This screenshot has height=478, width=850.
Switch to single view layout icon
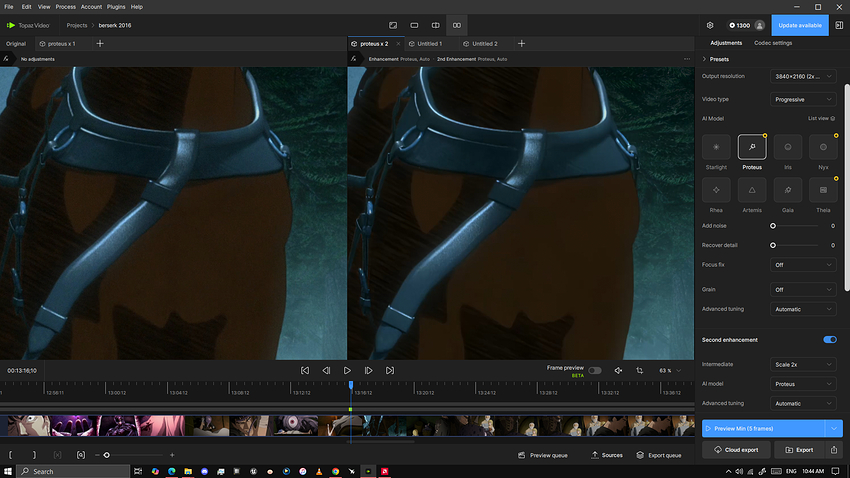(414, 25)
